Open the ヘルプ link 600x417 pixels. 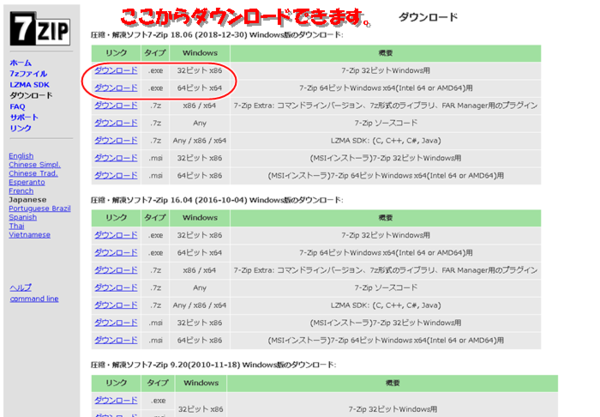[21, 288]
